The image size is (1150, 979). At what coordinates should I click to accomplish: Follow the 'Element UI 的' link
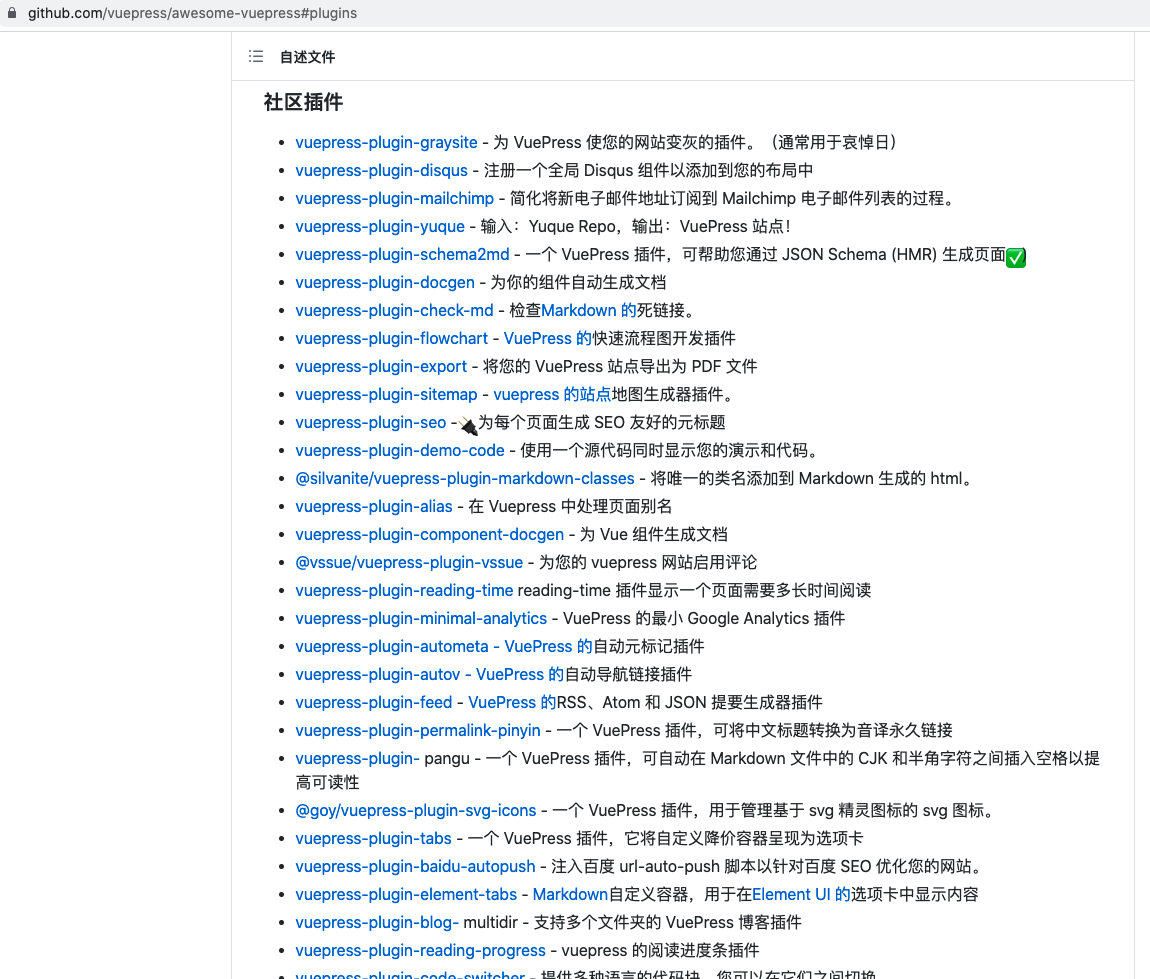[x=802, y=895]
